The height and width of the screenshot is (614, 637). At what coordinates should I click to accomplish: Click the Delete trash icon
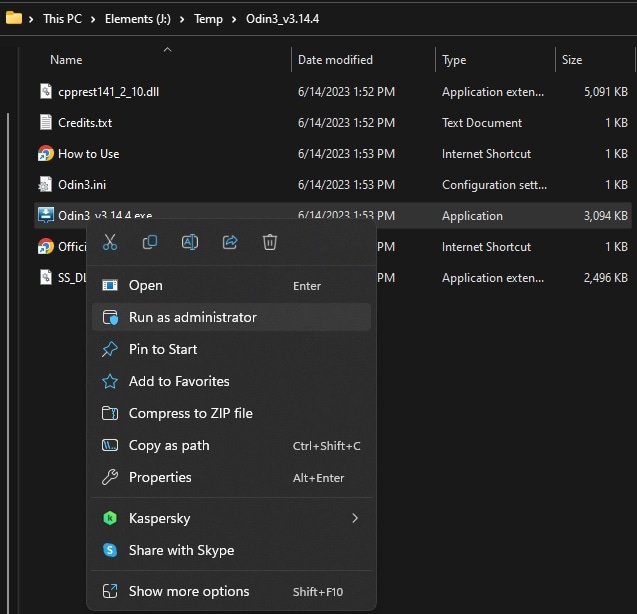[269, 242]
